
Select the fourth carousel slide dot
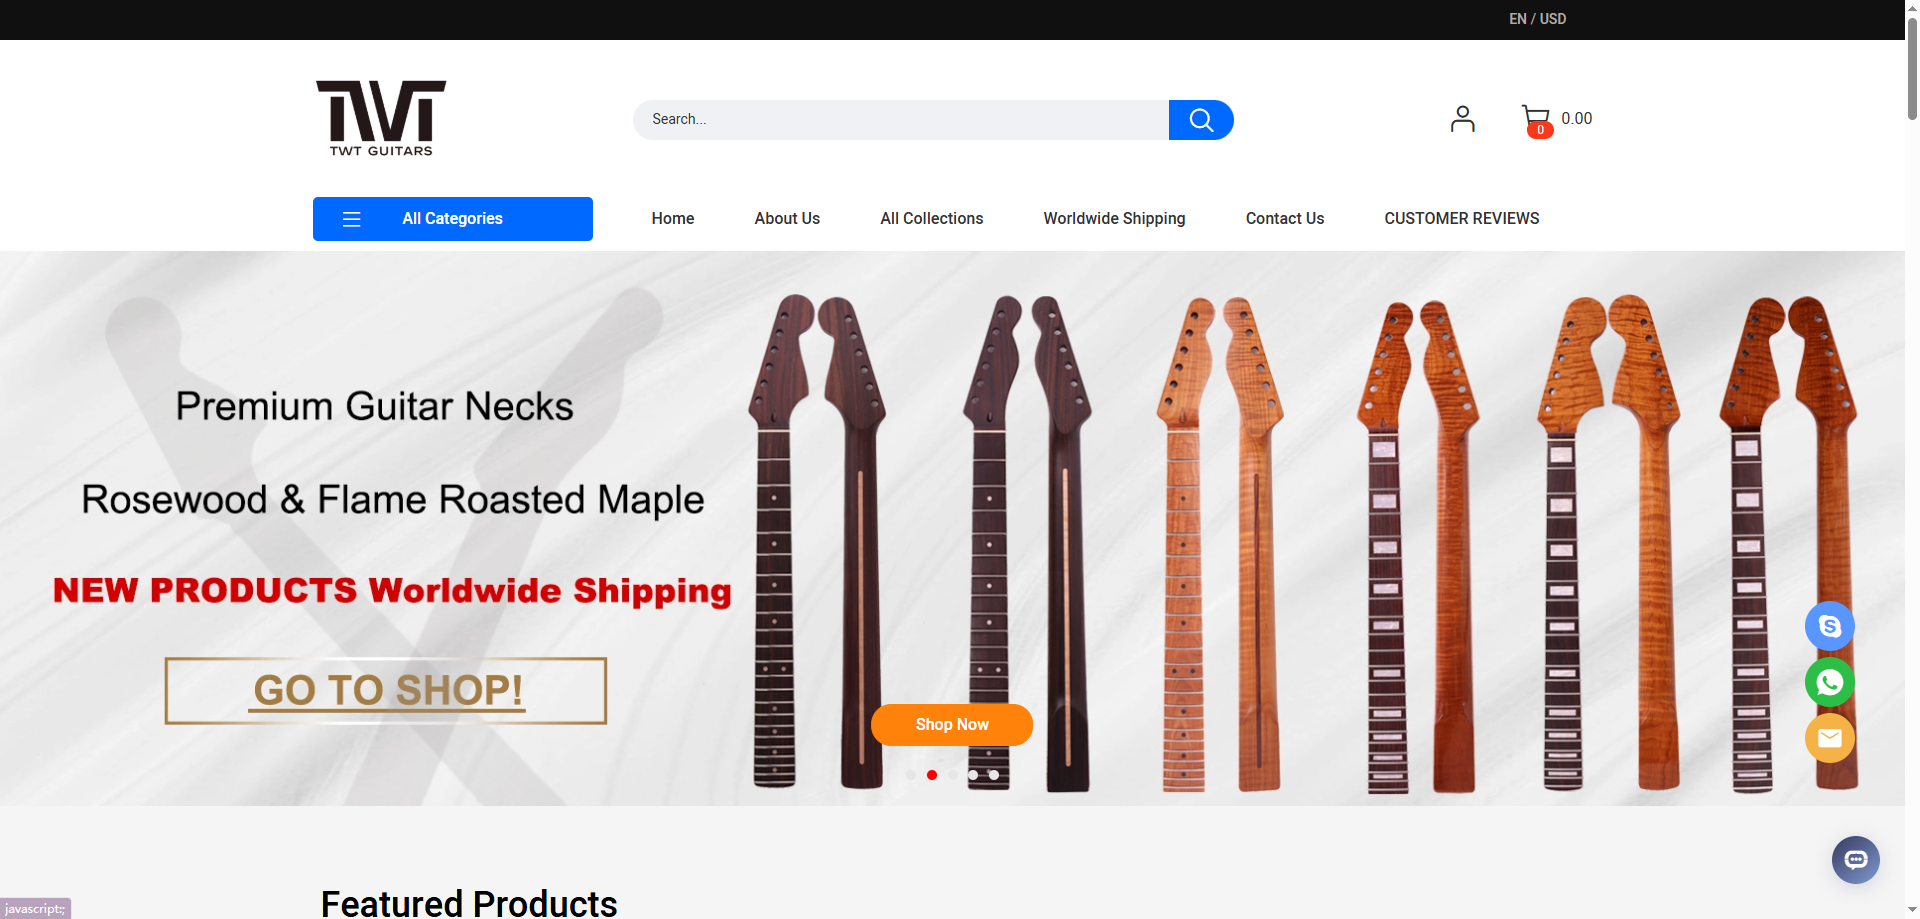point(973,775)
